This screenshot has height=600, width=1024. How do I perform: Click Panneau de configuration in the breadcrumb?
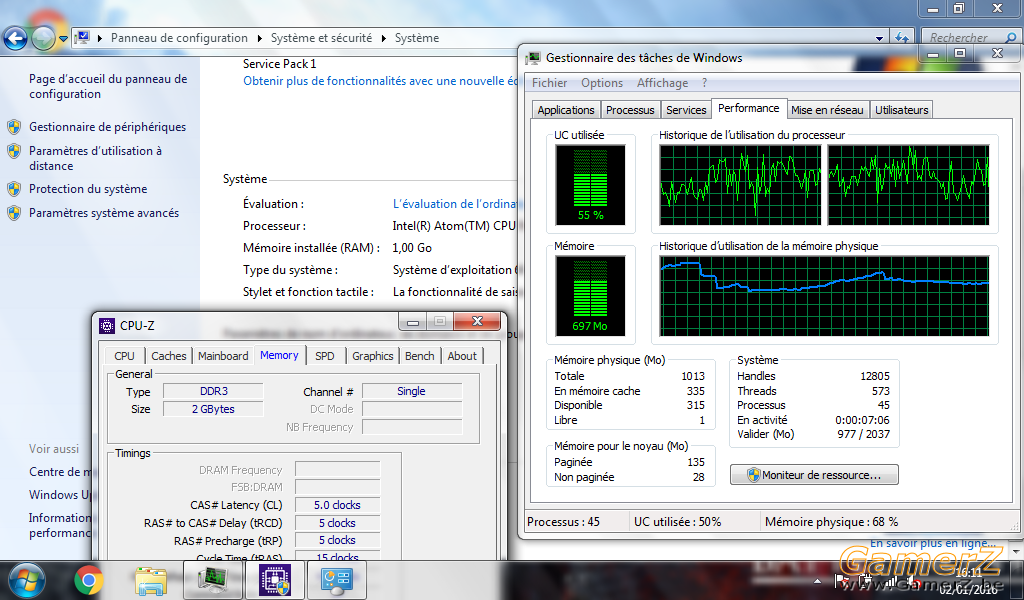(179, 38)
